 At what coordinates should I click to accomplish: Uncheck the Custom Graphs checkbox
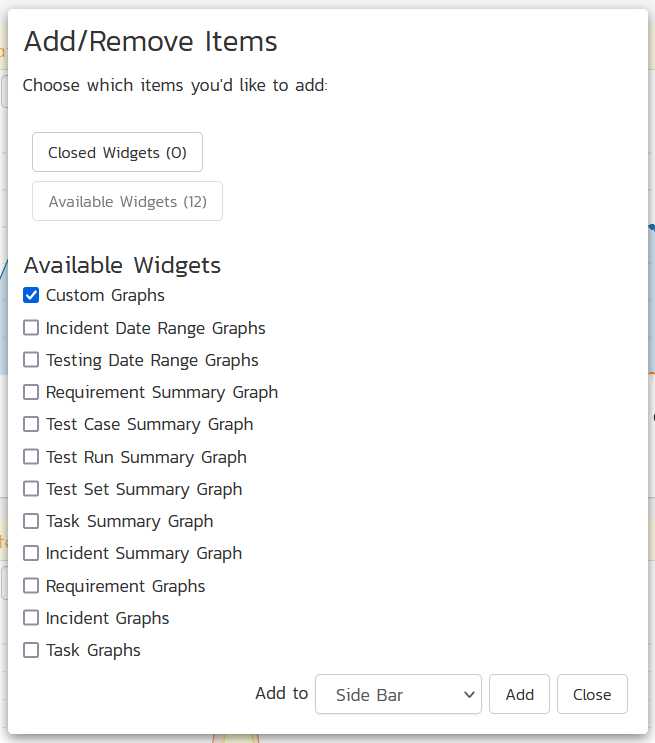coord(31,295)
